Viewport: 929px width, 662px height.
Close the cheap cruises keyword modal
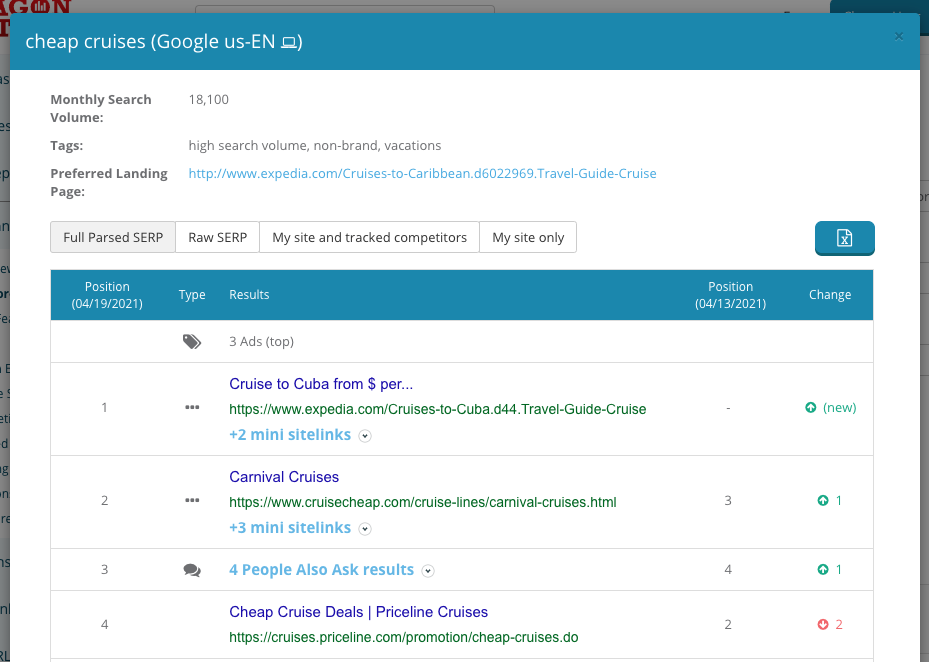tap(898, 35)
